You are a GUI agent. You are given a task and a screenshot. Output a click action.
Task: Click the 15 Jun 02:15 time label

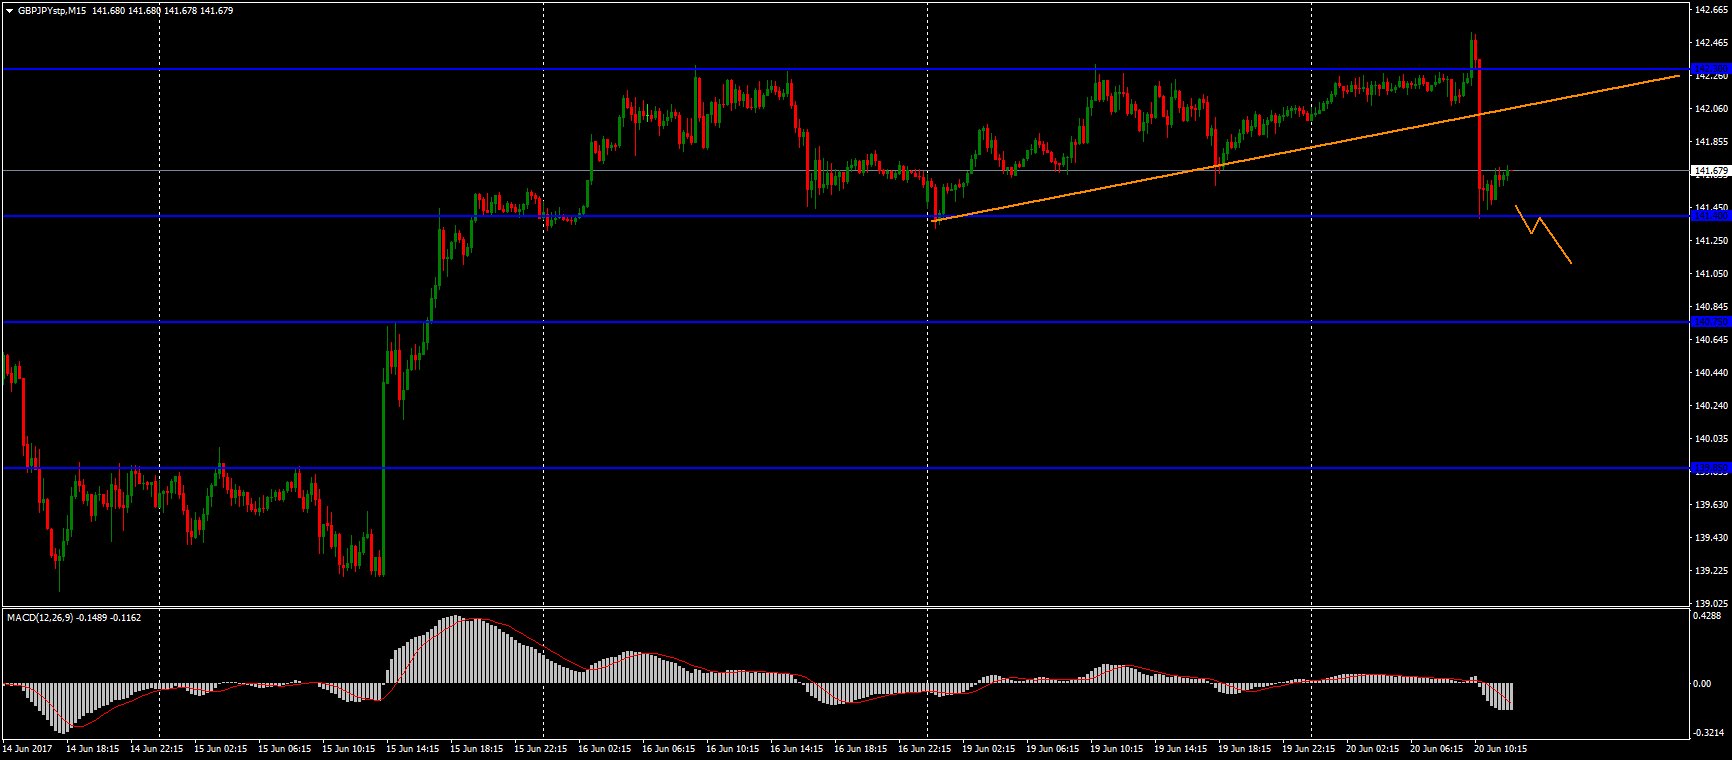(221, 748)
